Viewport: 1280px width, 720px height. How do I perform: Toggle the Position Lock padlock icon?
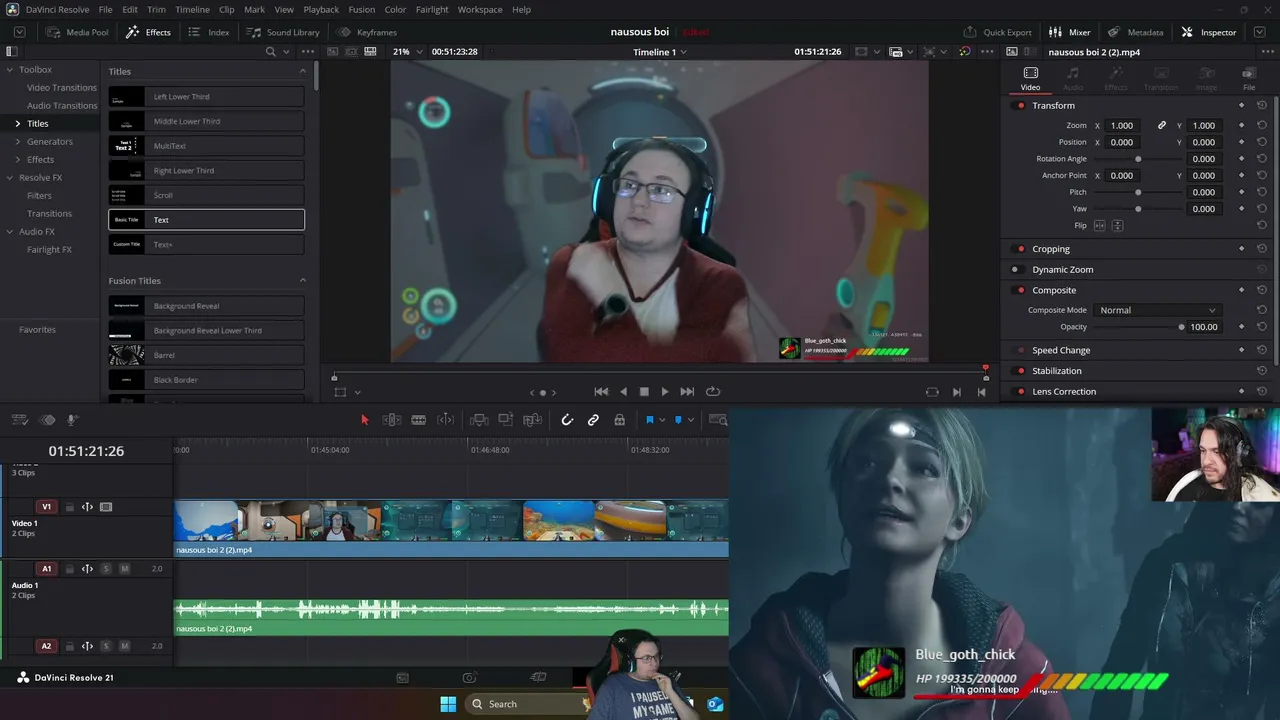click(620, 420)
